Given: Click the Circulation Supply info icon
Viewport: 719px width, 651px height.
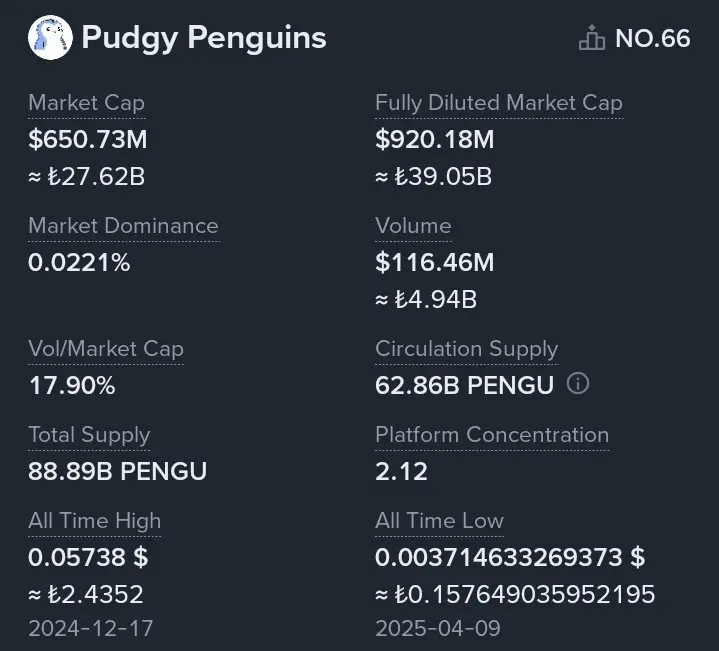Looking at the screenshot, I should pos(578,384).
